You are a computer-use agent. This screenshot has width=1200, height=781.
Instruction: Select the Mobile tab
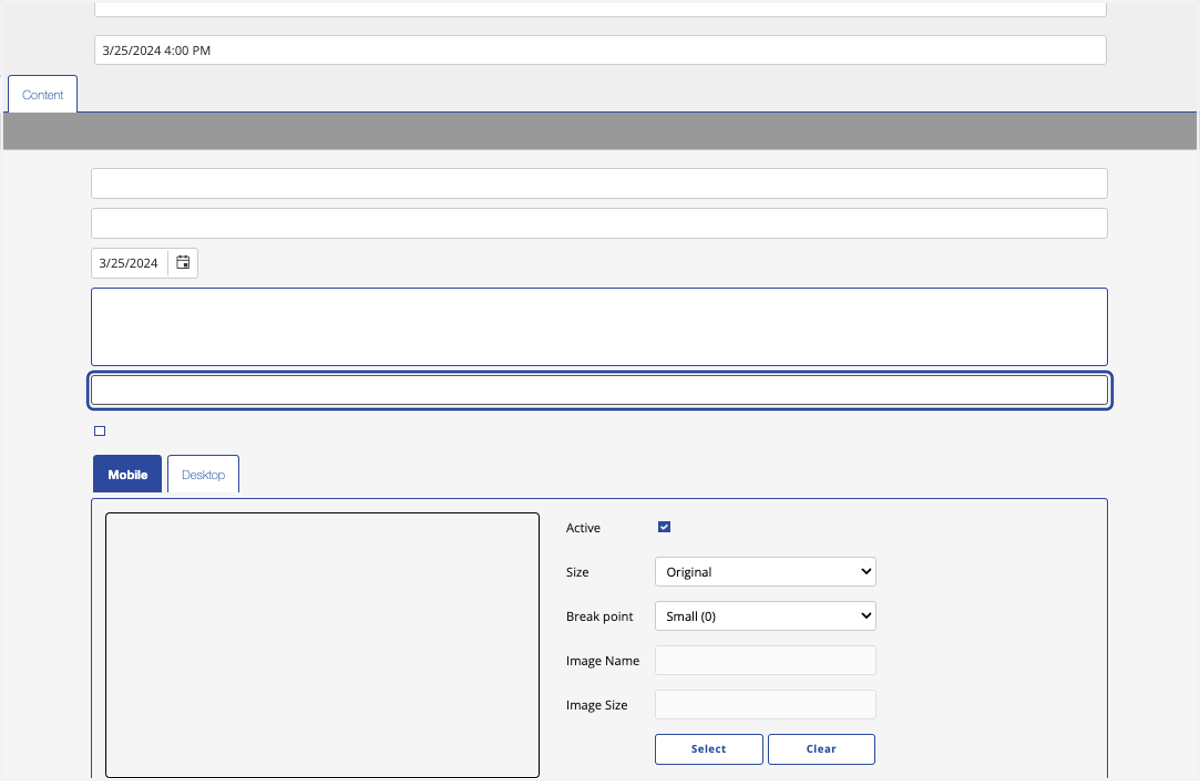pos(127,474)
